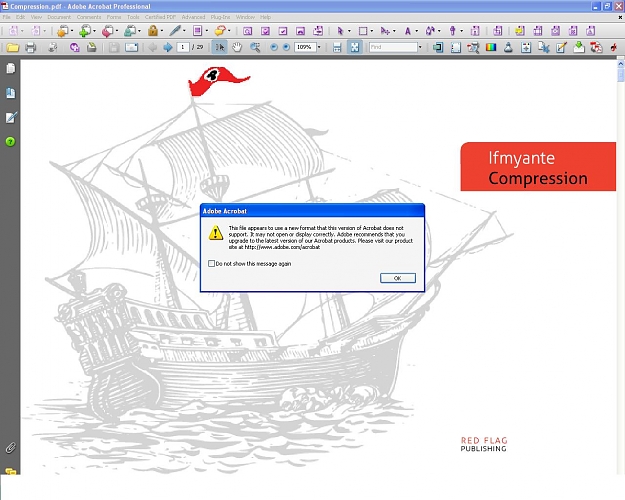Click the Email envelope icon
Viewport: 625px width, 500px height.
131,47
